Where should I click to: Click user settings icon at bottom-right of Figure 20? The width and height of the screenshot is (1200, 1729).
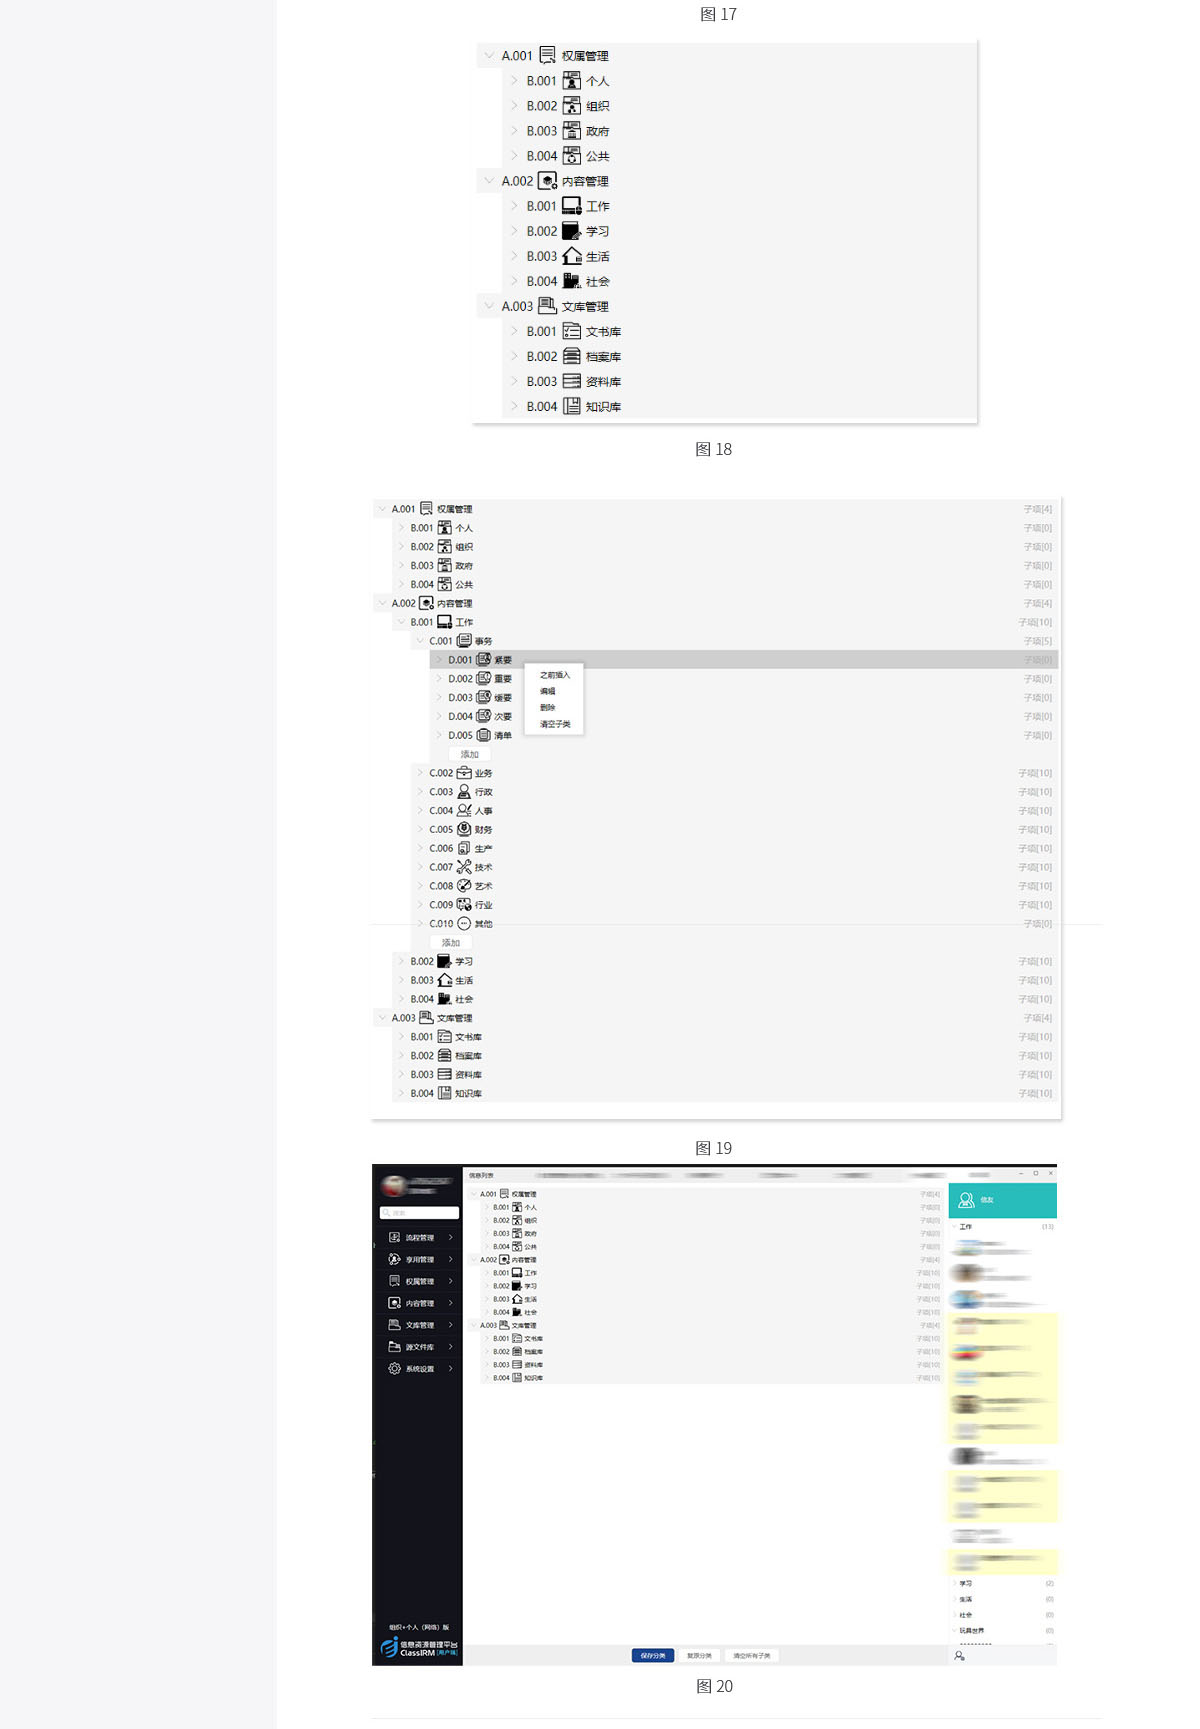pos(960,1656)
